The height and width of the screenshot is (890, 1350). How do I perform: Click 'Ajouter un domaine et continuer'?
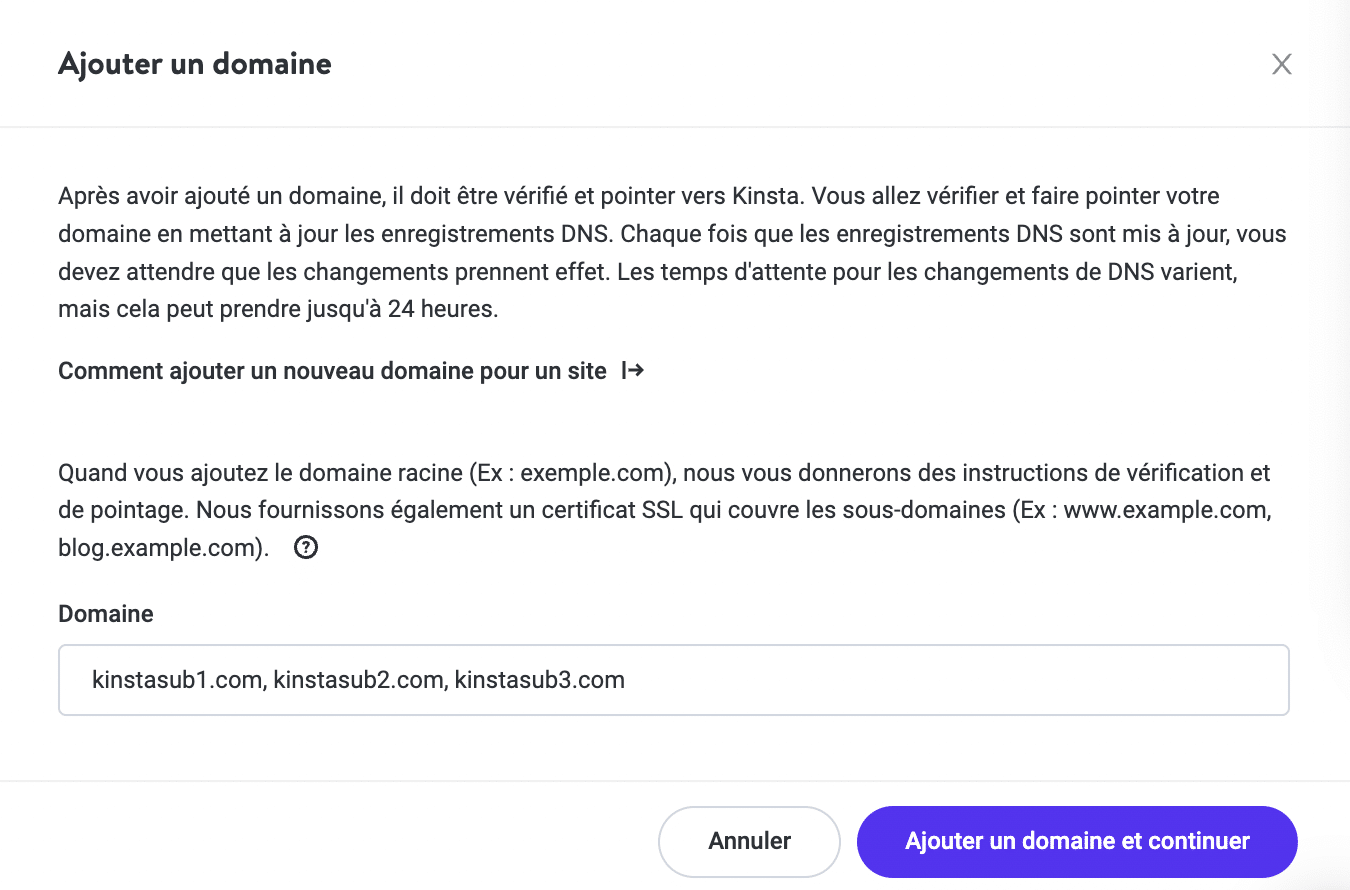pos(1076,841)
